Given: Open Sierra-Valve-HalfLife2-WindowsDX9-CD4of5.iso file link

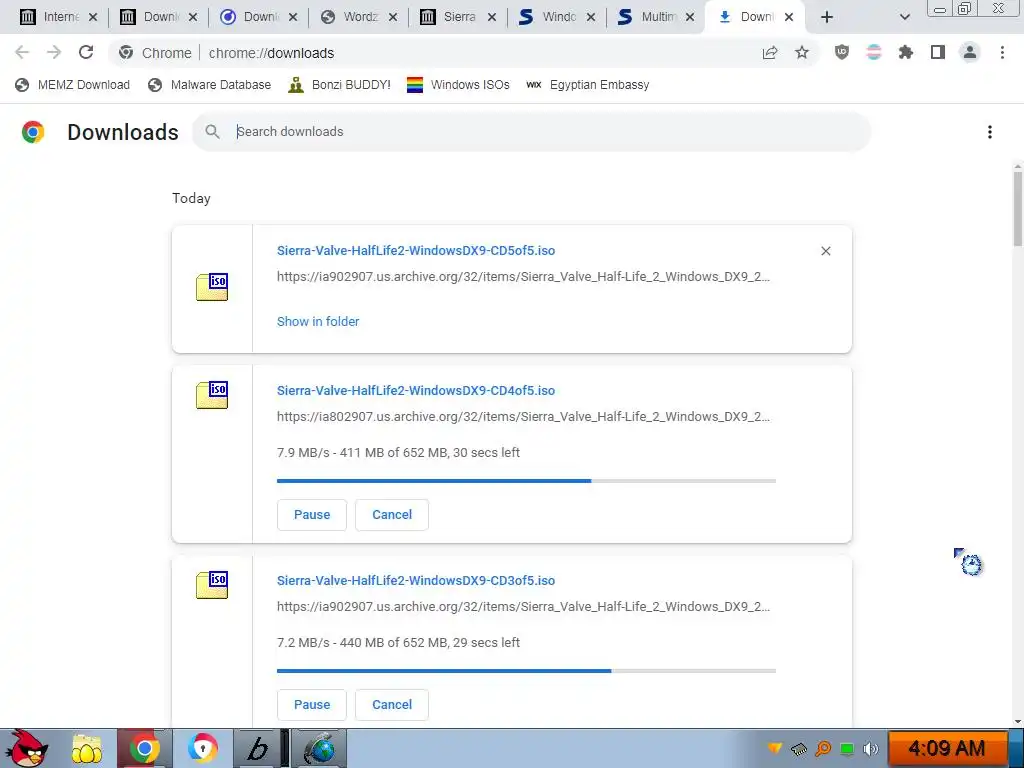Looking at the screenshot, I should tap(416, 391).
